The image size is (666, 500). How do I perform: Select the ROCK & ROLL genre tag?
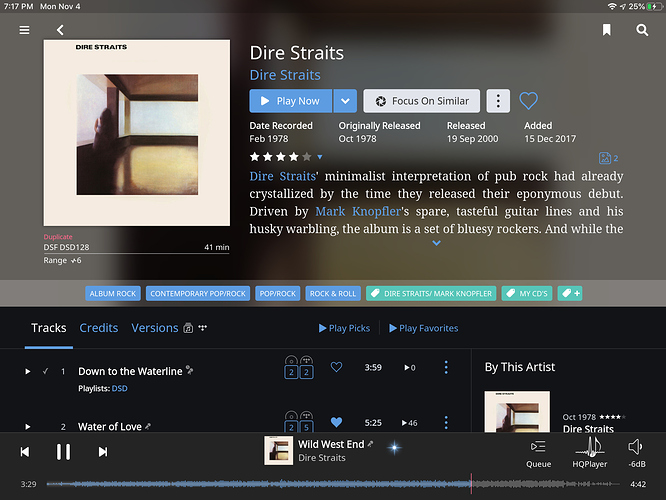[333, 294]
